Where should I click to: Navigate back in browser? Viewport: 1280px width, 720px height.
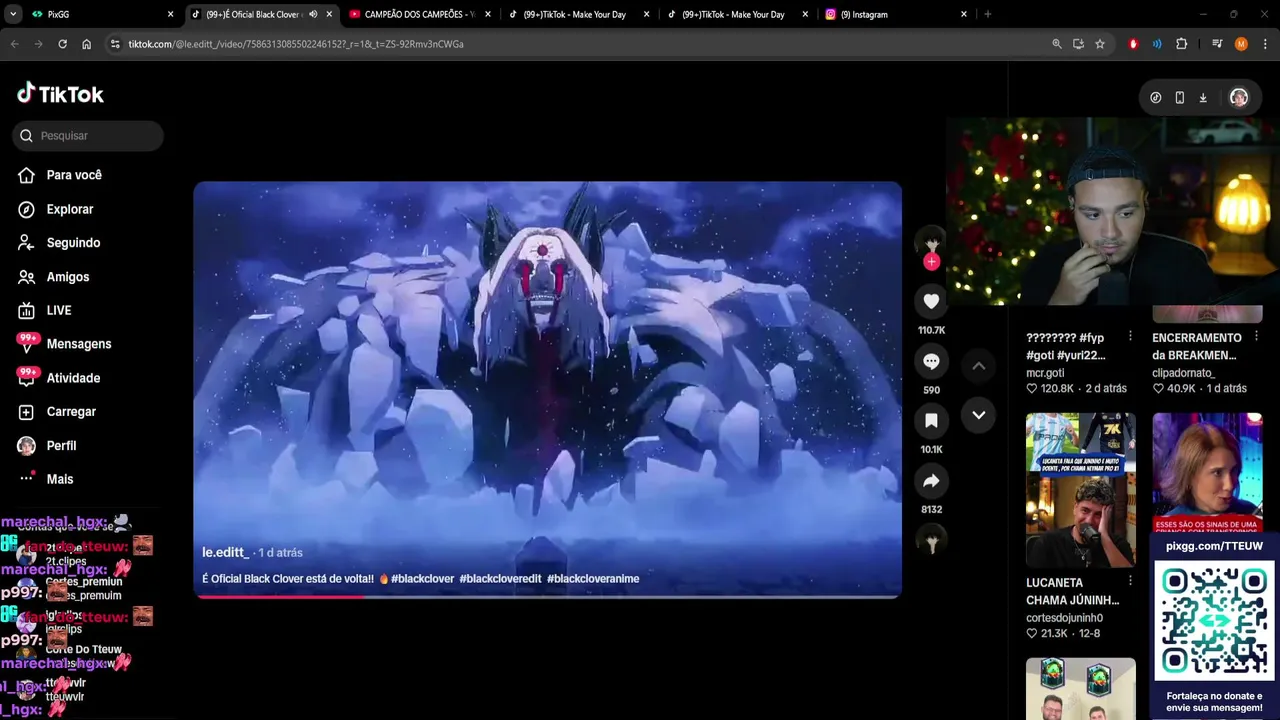pyautogui.click(x=14, y=44)
